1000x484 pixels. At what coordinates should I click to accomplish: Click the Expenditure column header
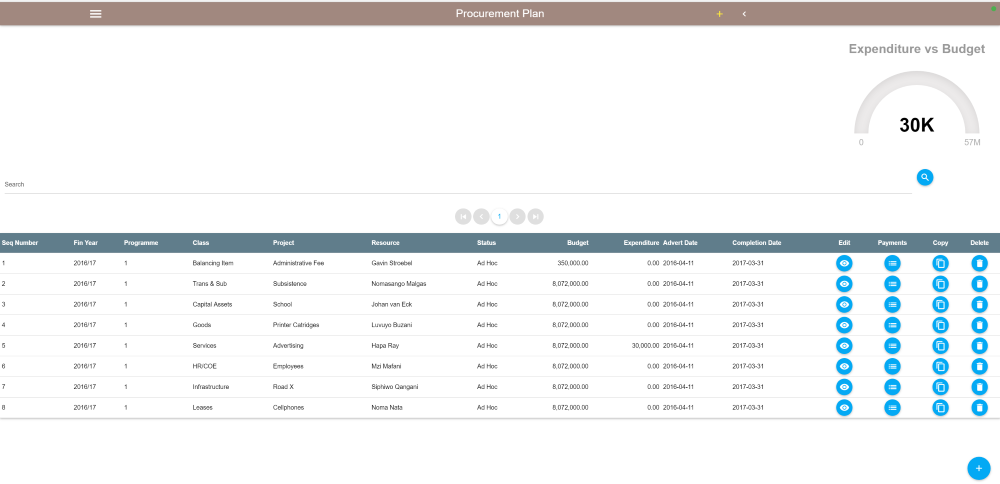[641, 243]
